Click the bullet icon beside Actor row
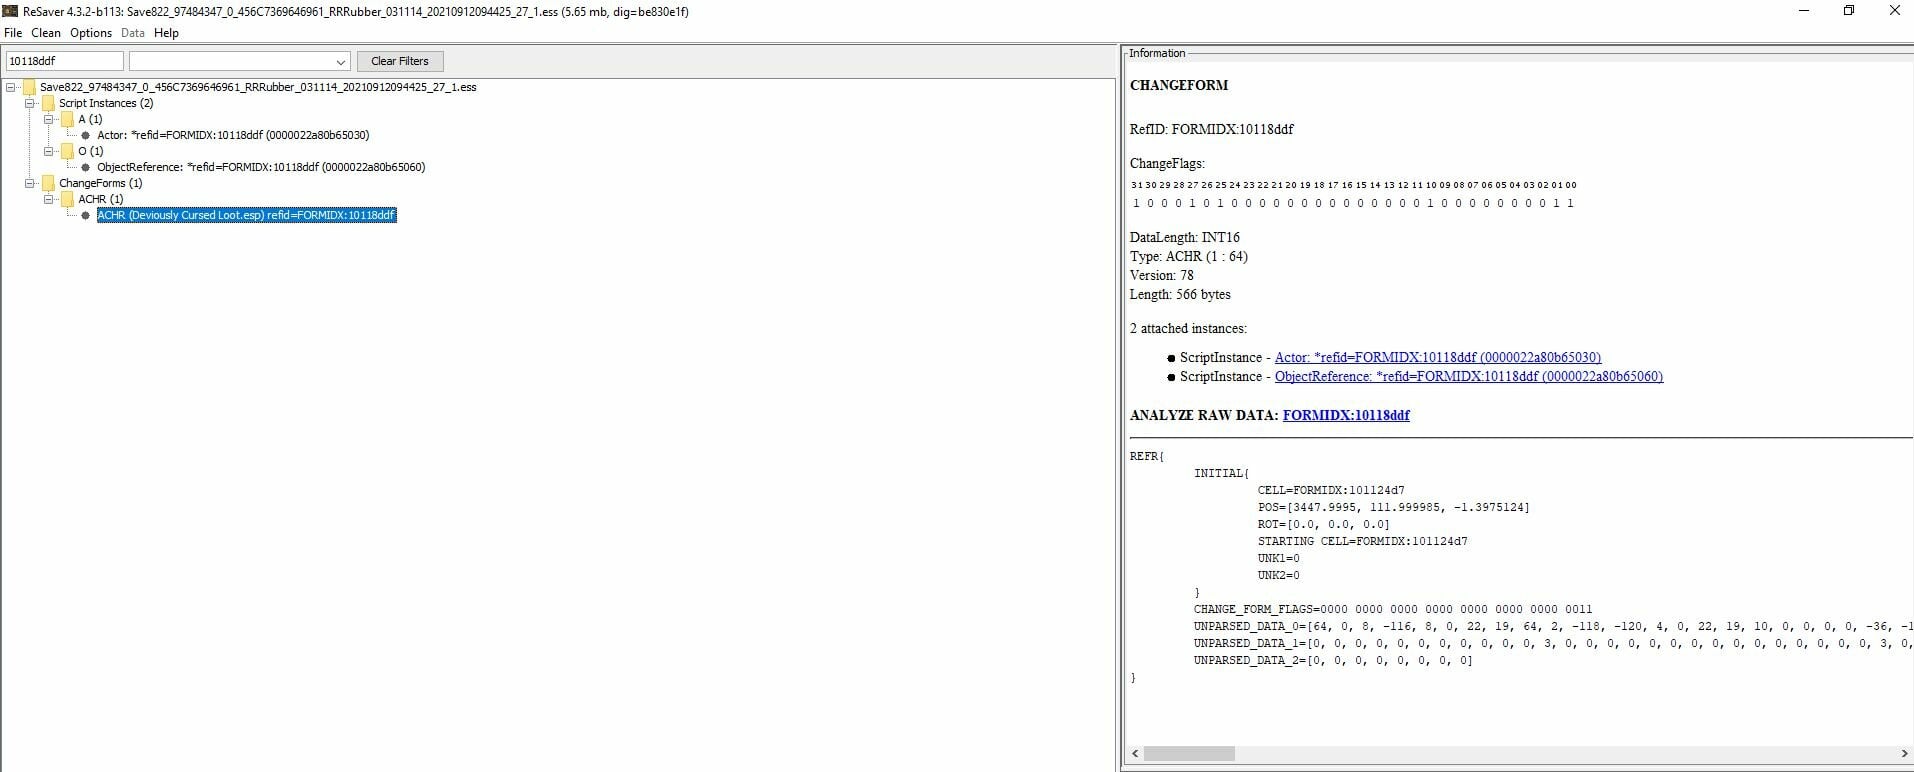This screenshot has width=1914, height=772. 86,135
